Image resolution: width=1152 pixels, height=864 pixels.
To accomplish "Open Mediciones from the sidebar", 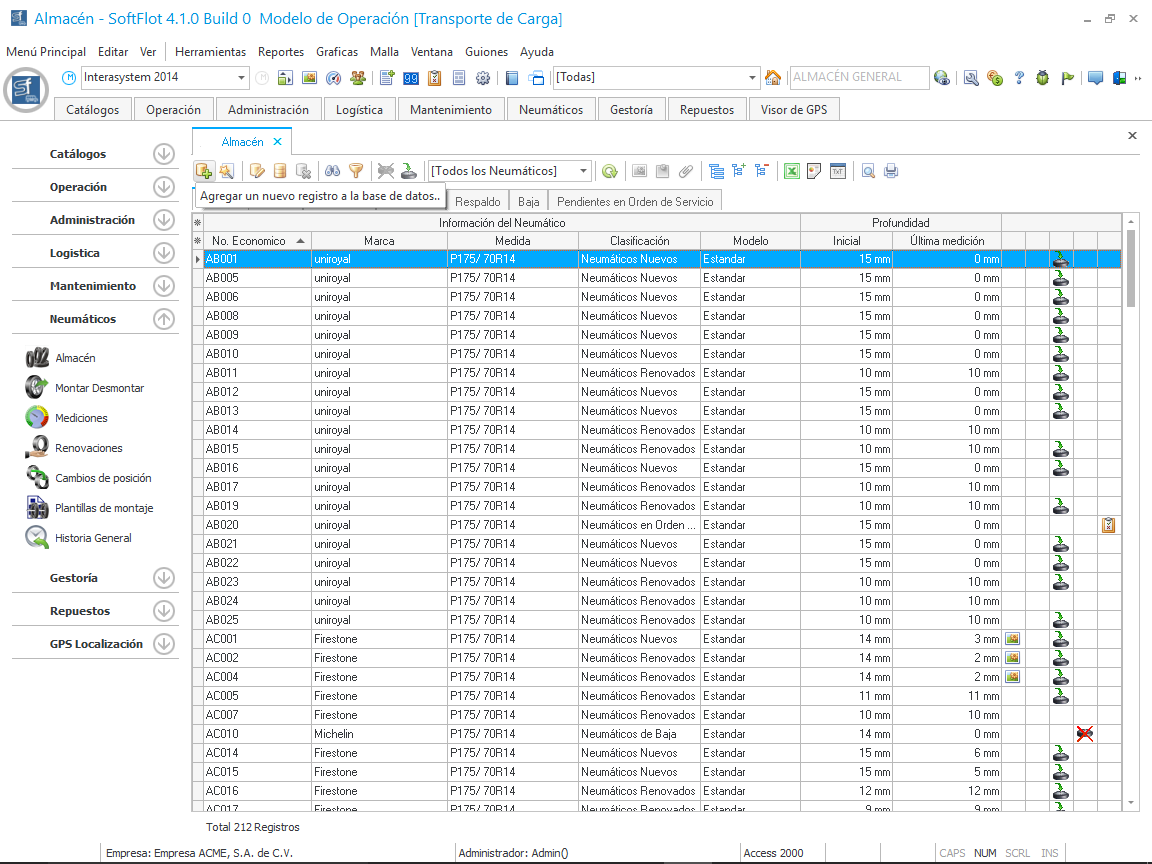I will pyautogui.click(x=81, y=418).
